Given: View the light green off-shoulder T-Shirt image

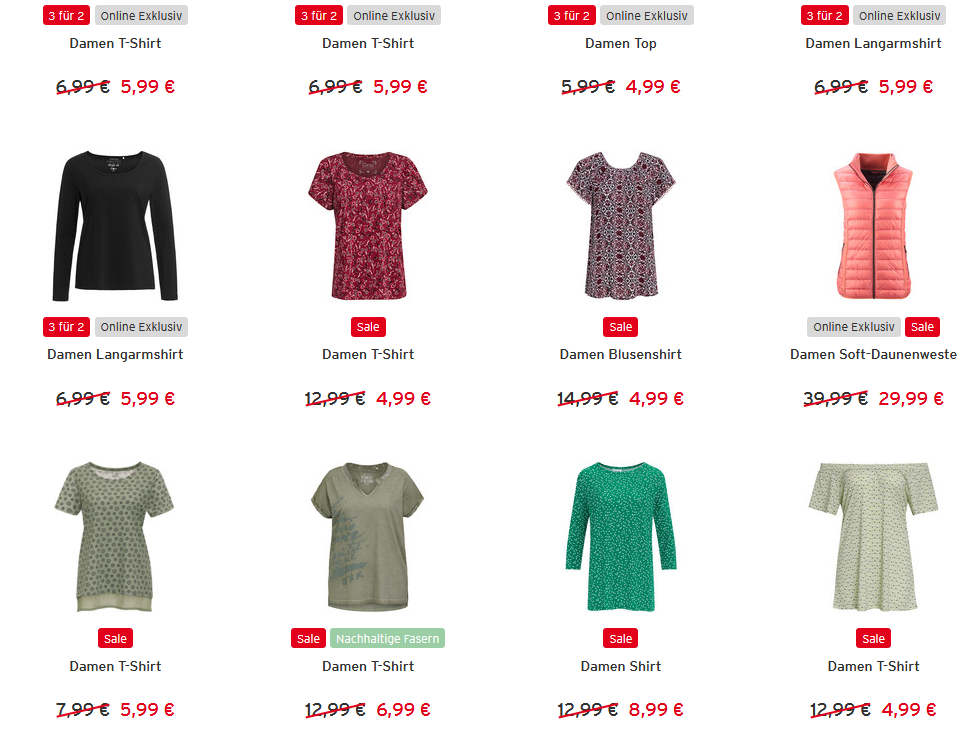Looking at the screenshot, I should (873, 536).
